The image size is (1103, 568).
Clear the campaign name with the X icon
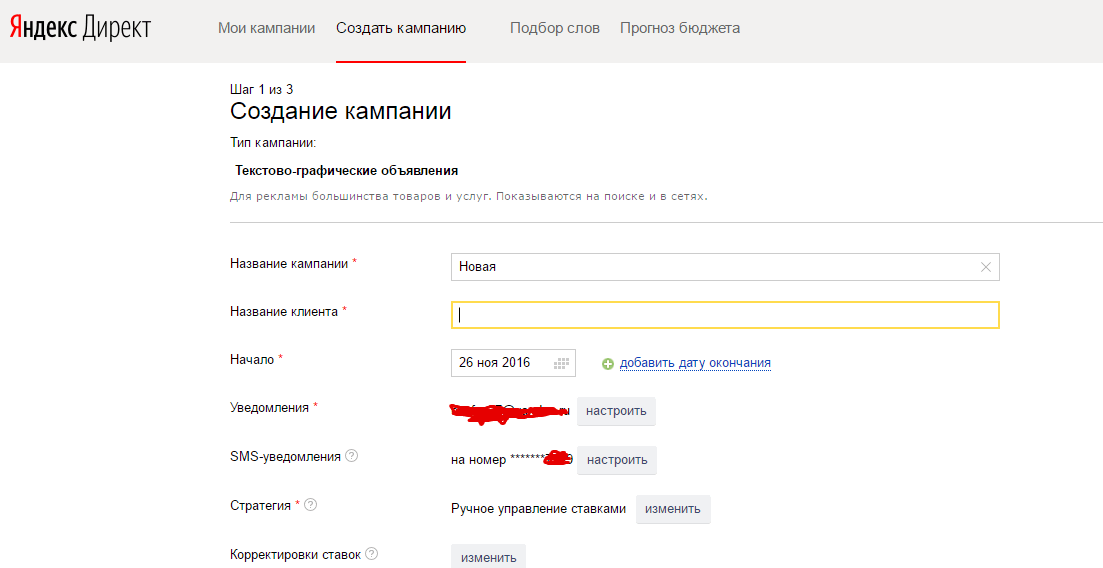click(x=986, y=267)
